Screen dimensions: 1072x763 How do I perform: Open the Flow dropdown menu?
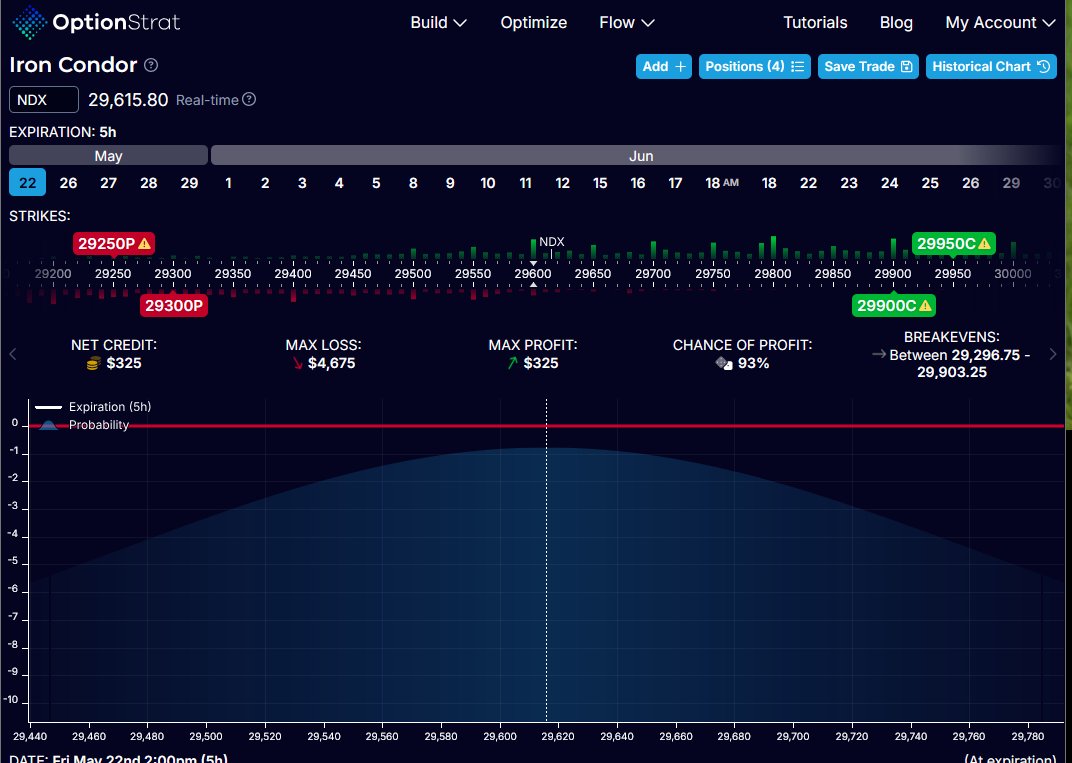(627, 23)
